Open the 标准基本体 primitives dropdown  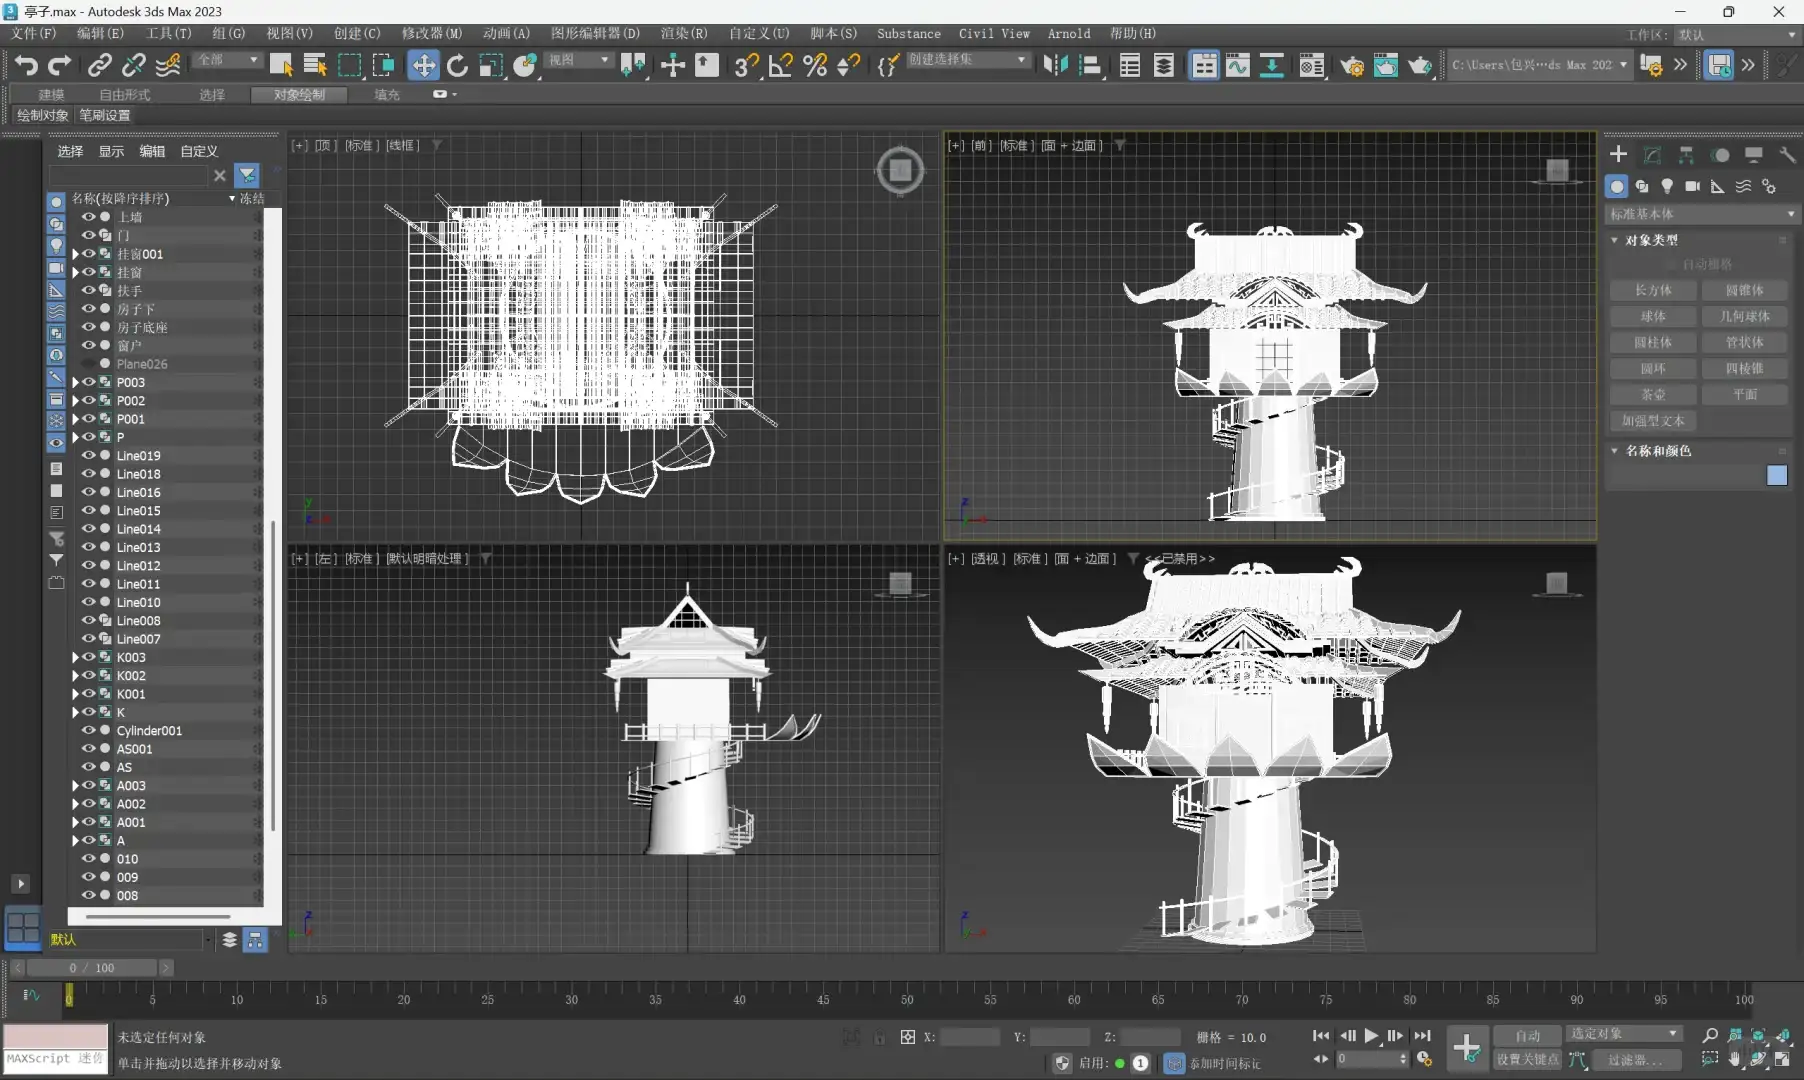pos(1700,214)
